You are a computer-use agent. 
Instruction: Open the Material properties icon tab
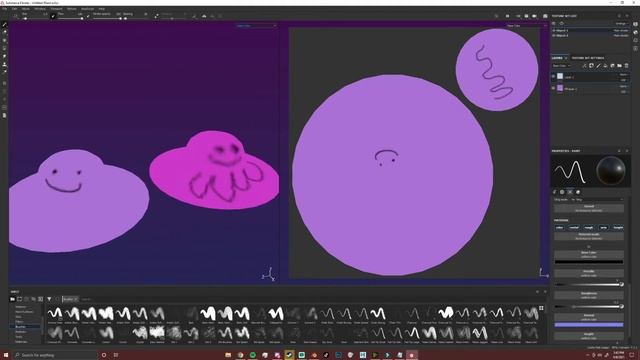point(578,192)
